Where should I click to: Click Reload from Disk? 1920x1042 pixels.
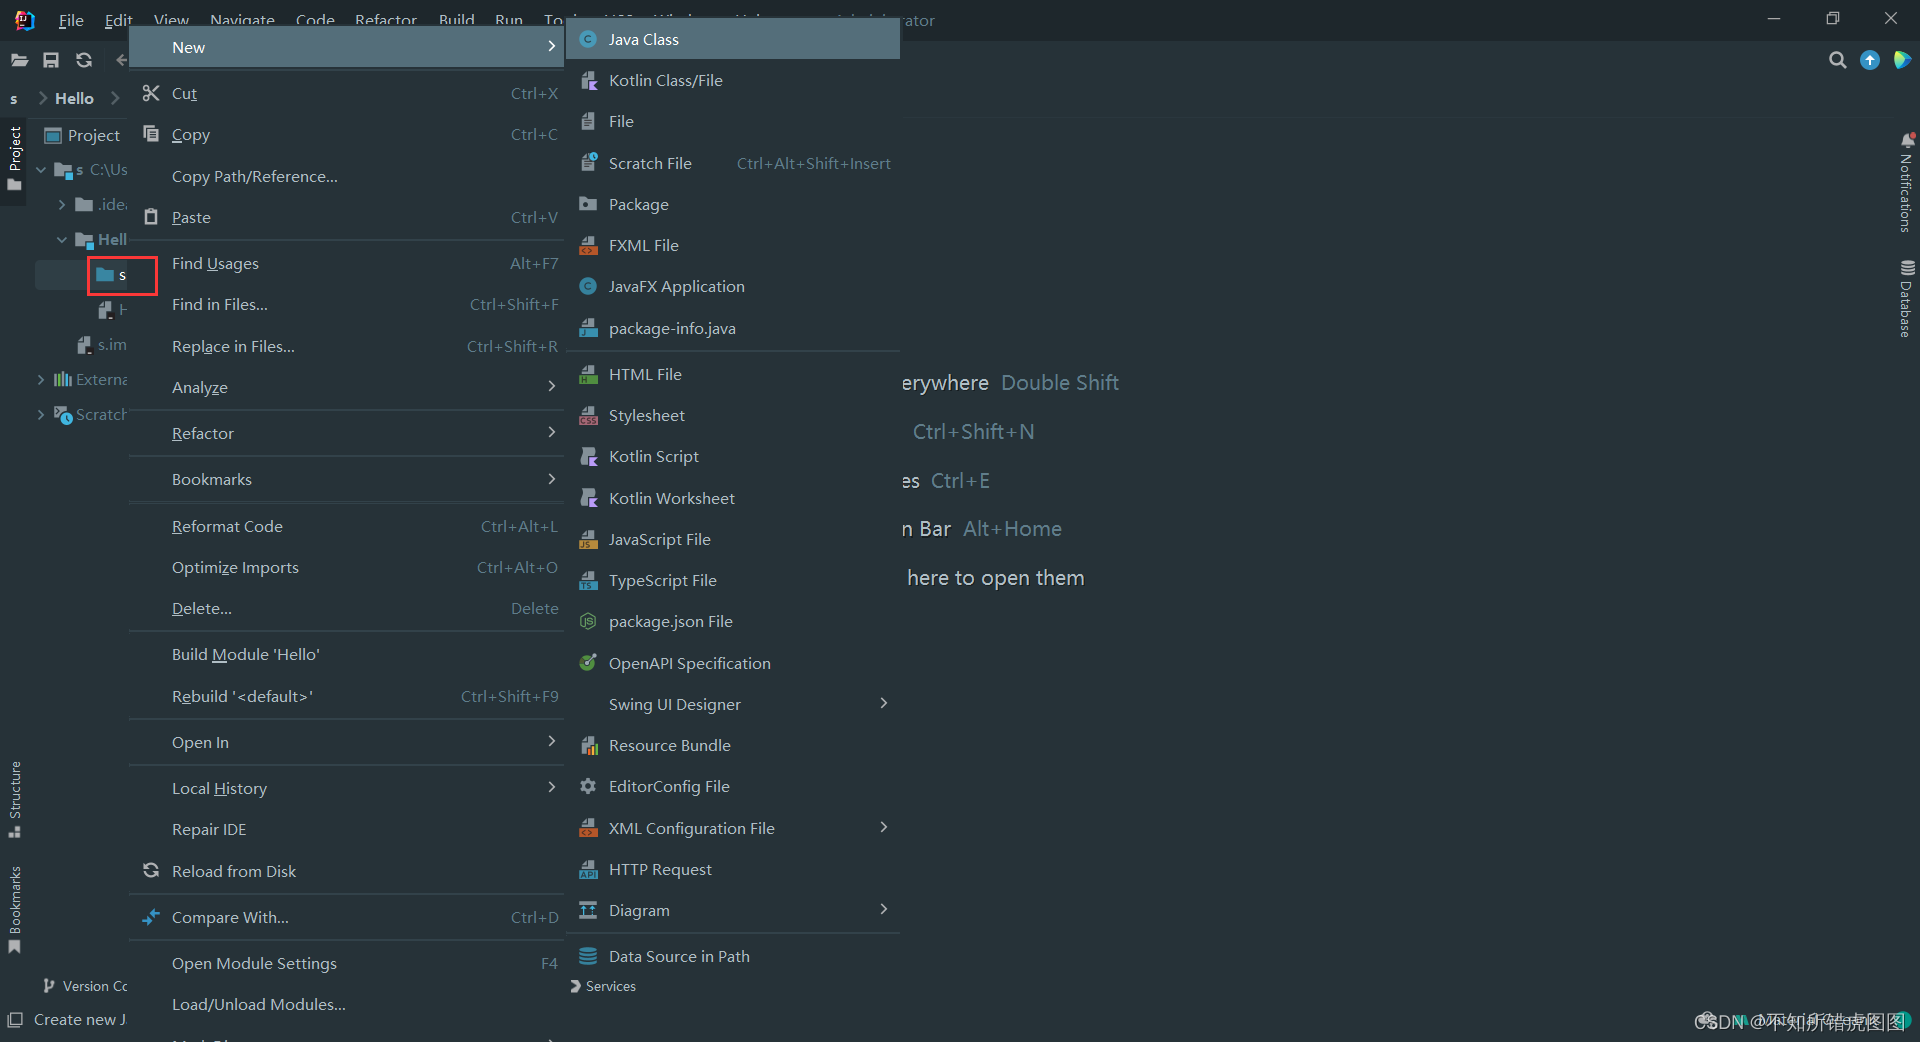(x=347, y=871)
